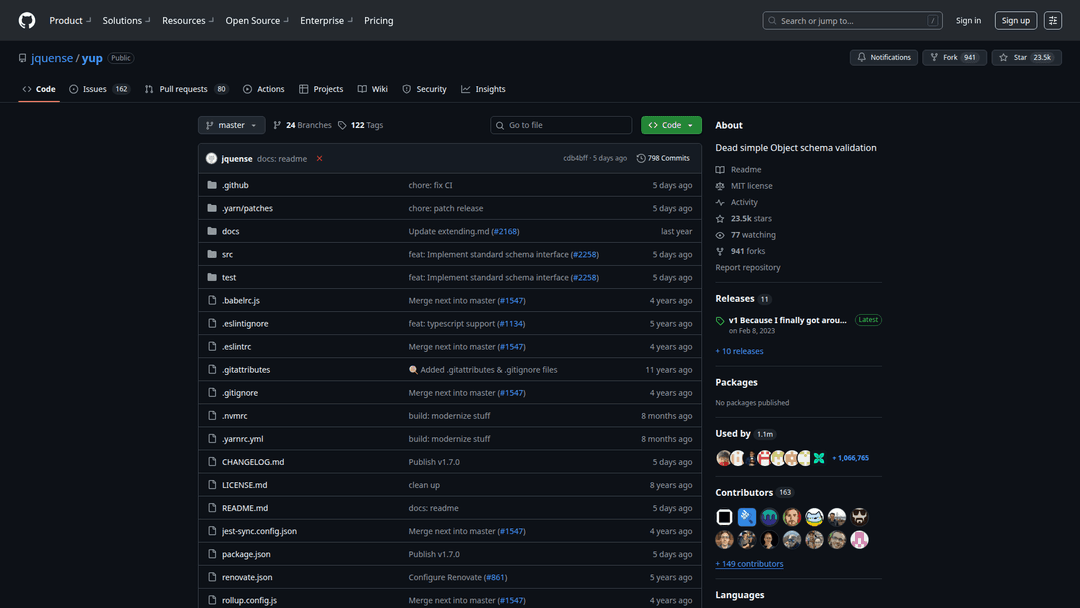
Task: Open the + 10 releases link
Action: pos(739,351)
